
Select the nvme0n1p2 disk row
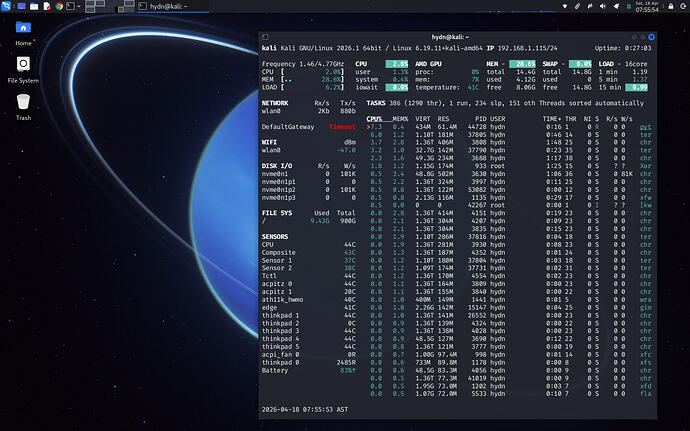tap(309, 190)
